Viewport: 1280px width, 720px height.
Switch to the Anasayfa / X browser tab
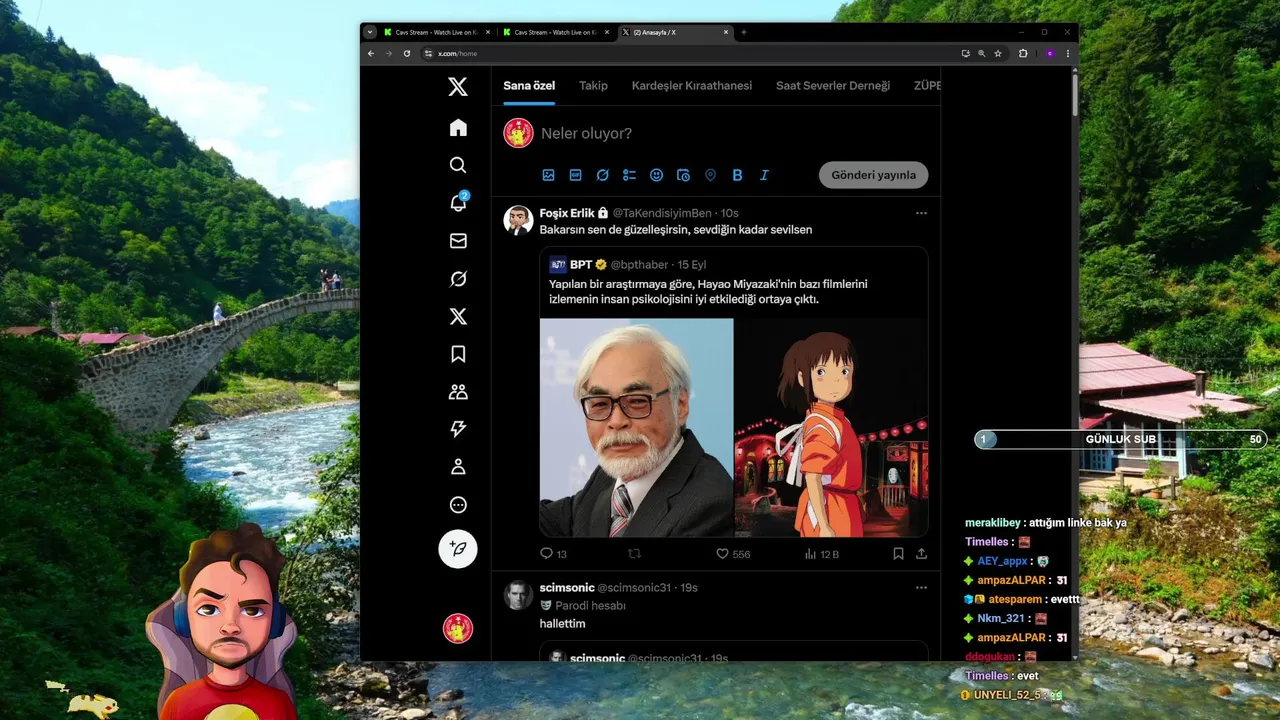[x=670, y=32]
